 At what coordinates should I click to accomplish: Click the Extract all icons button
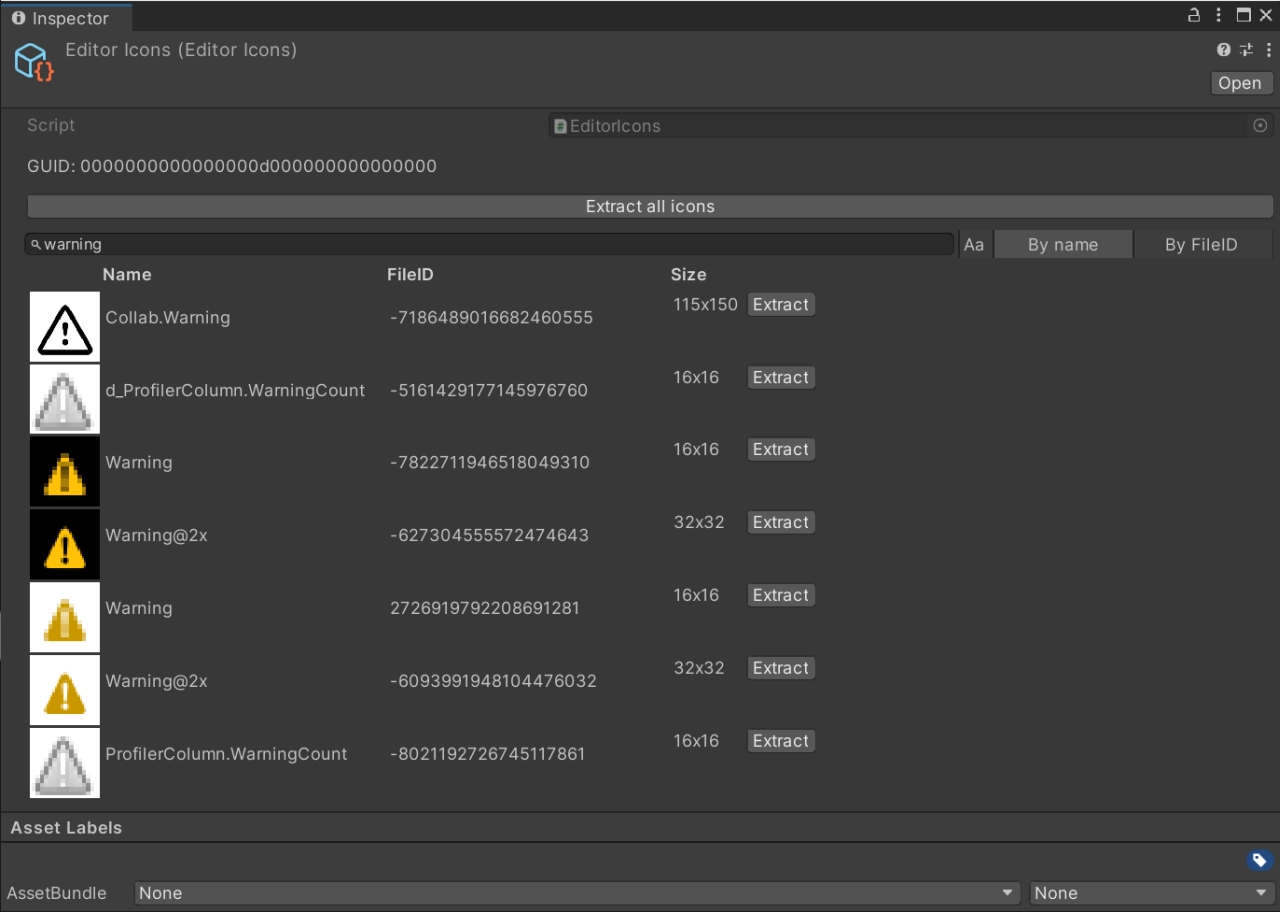[x=650, y=206]
